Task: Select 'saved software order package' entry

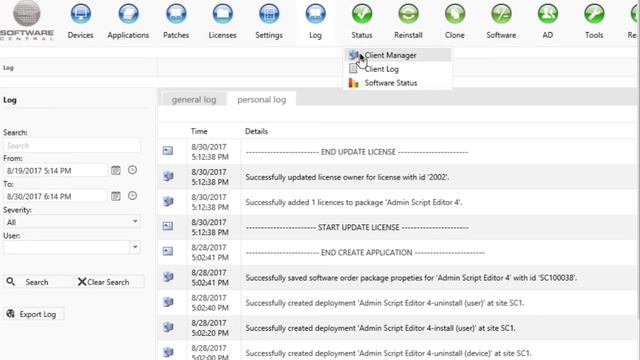Action: 411,278
